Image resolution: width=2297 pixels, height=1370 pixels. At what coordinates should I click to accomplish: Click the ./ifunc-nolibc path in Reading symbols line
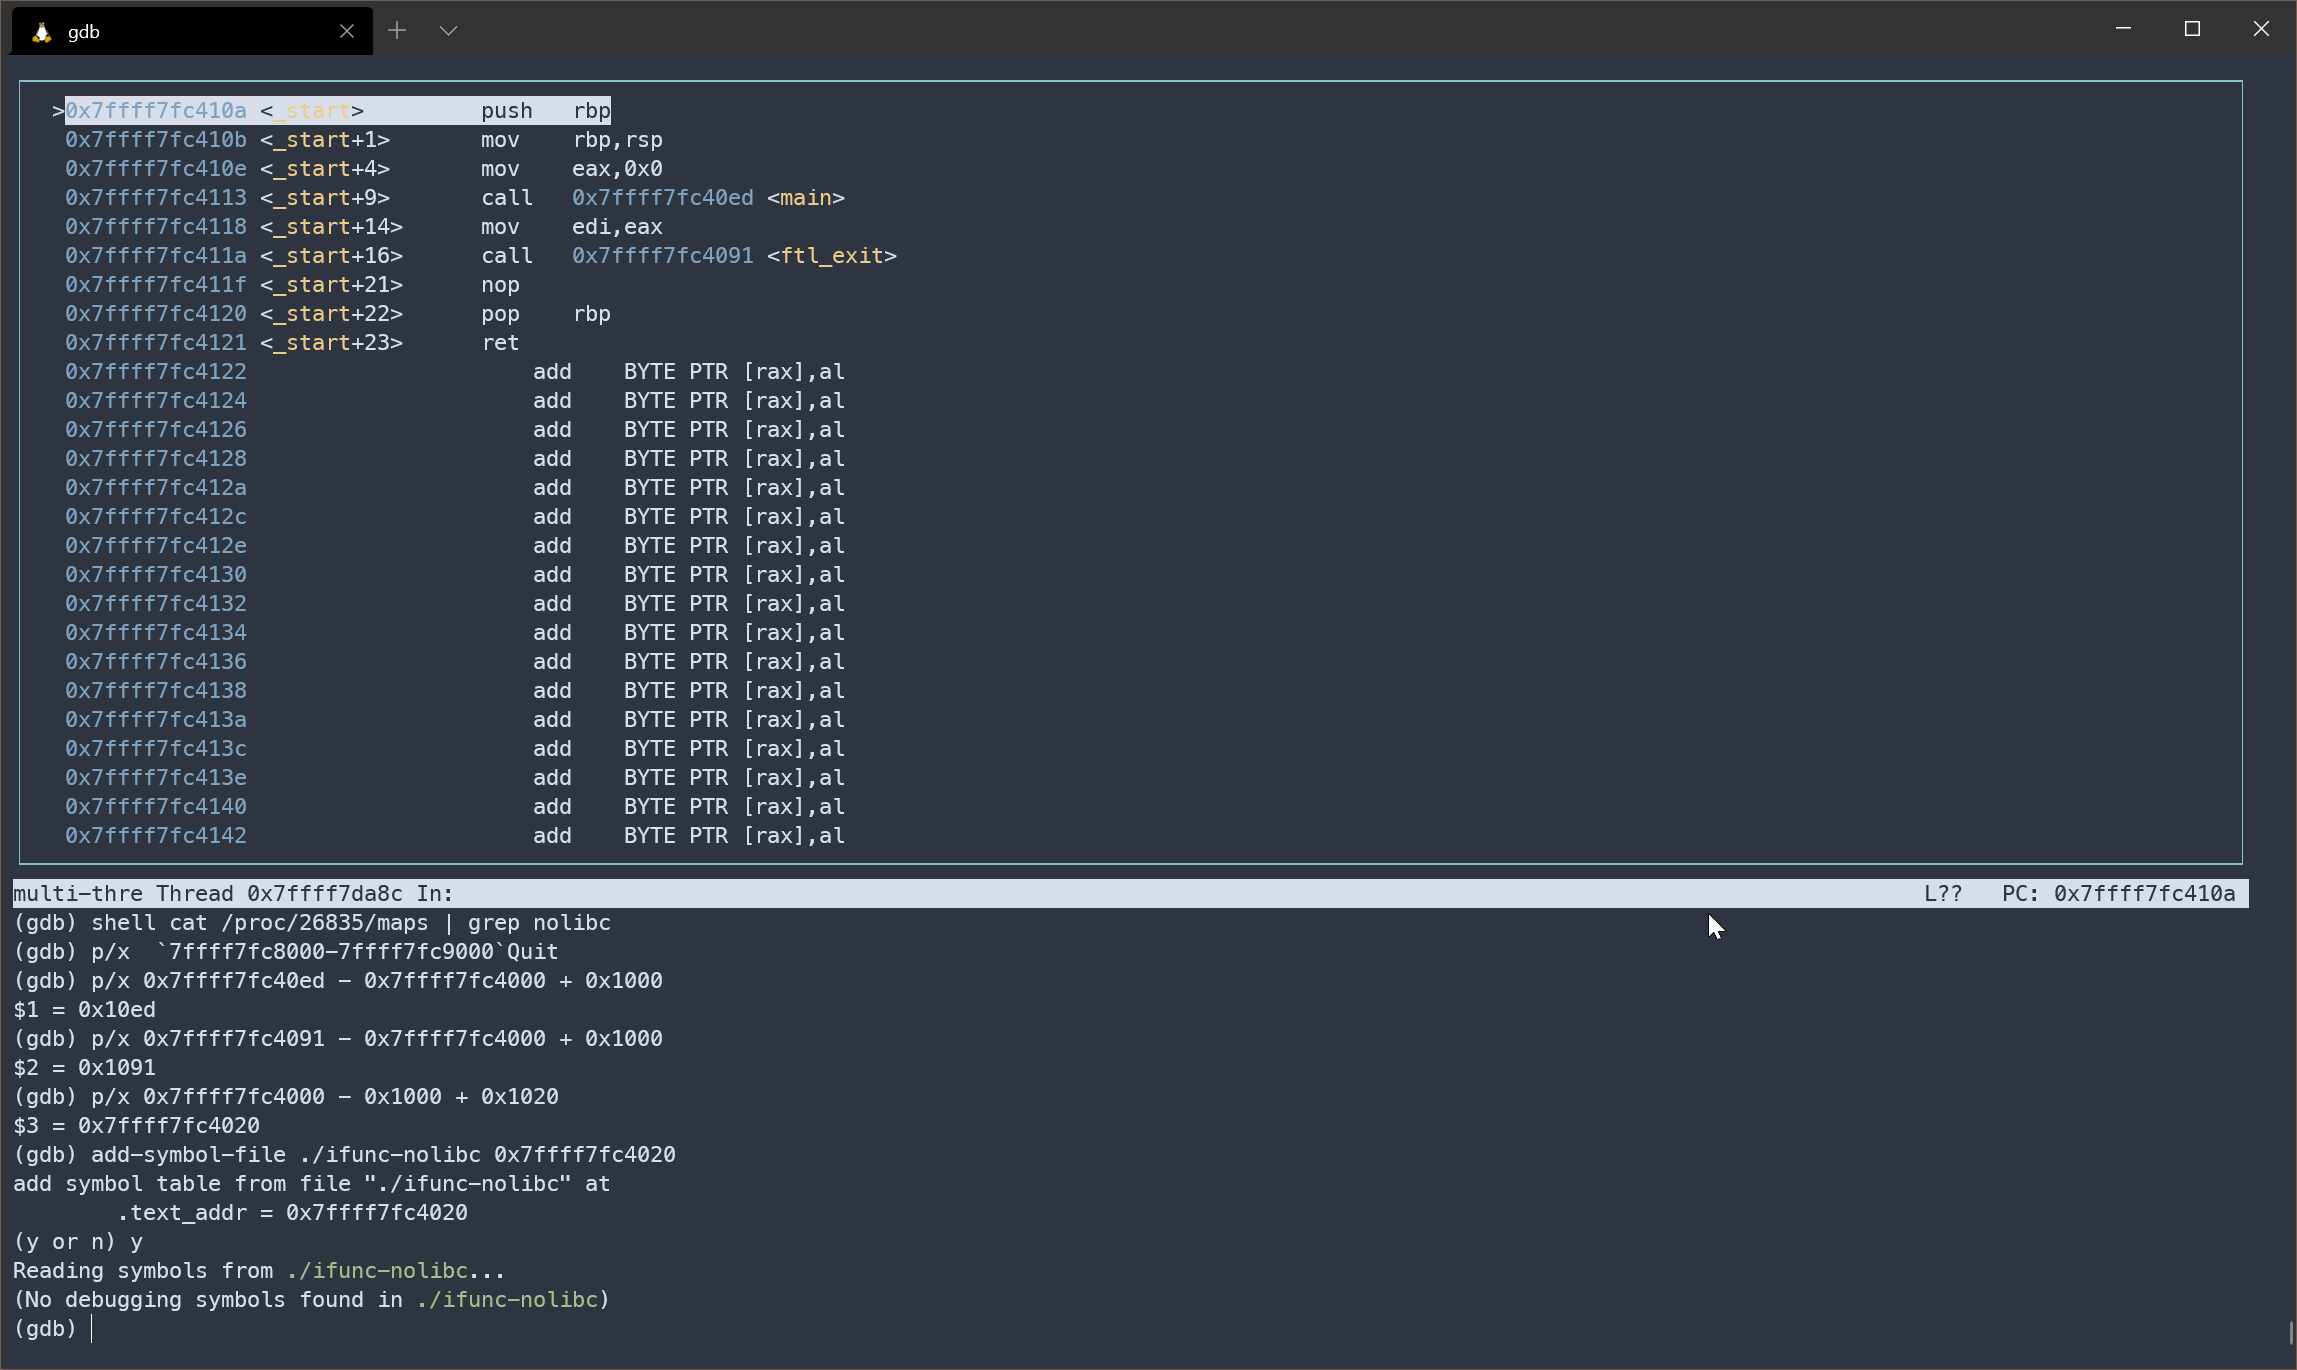click(377, 1271)
